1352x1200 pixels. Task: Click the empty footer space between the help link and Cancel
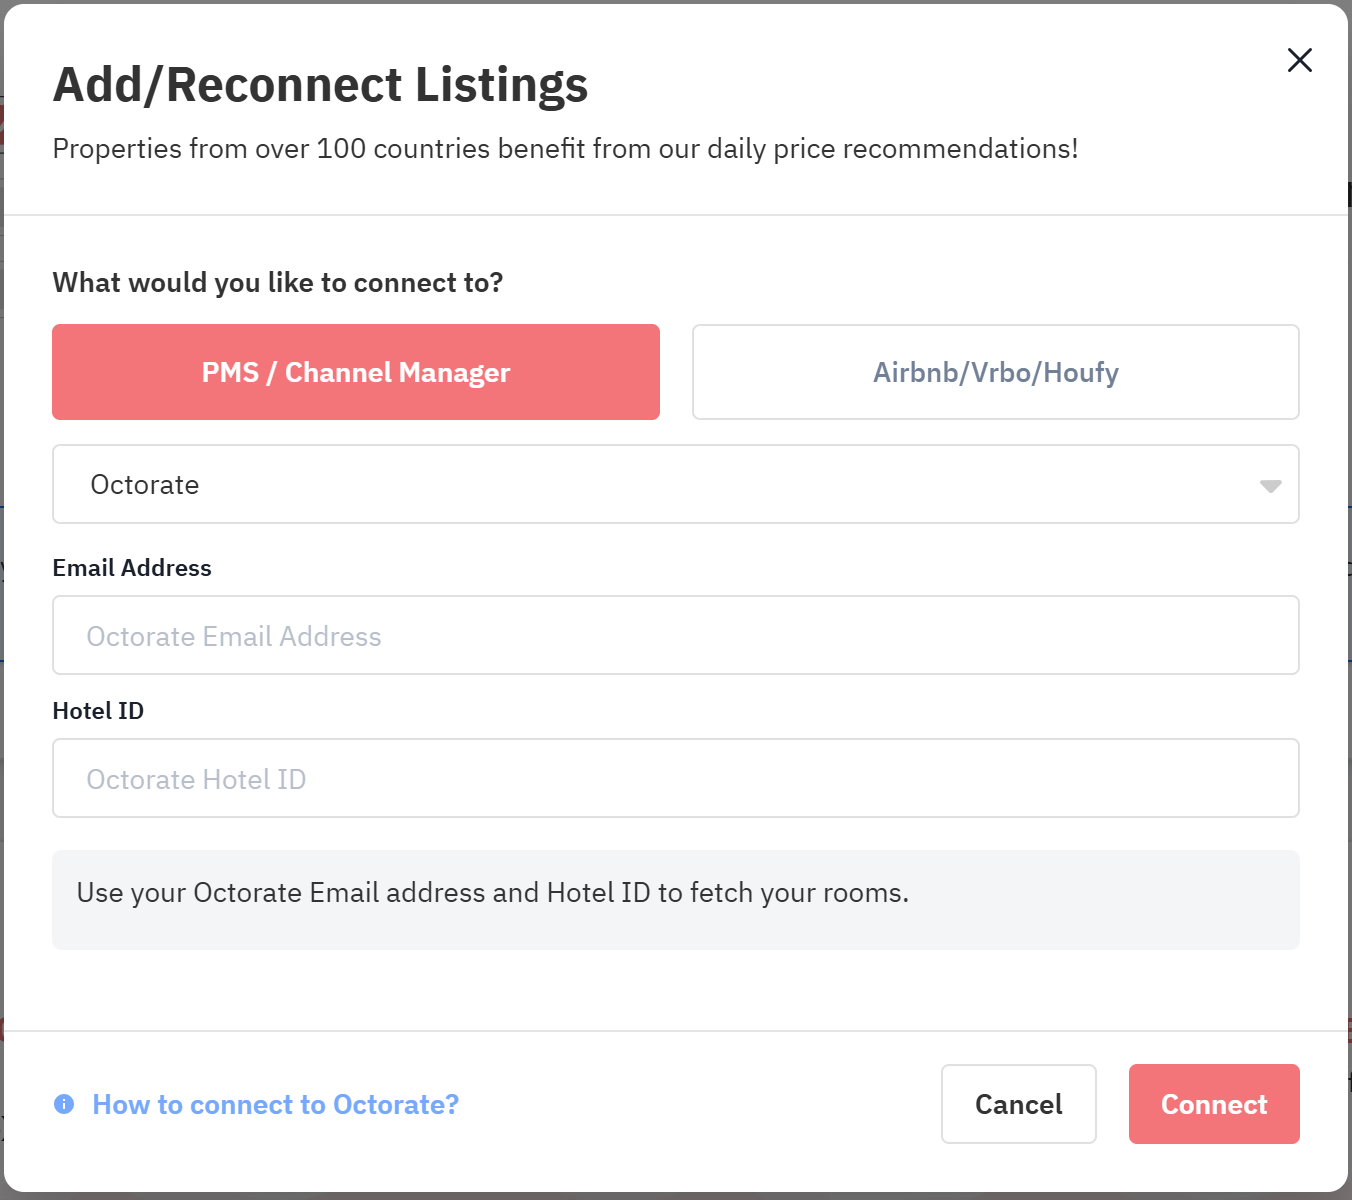click(700, 1104)
